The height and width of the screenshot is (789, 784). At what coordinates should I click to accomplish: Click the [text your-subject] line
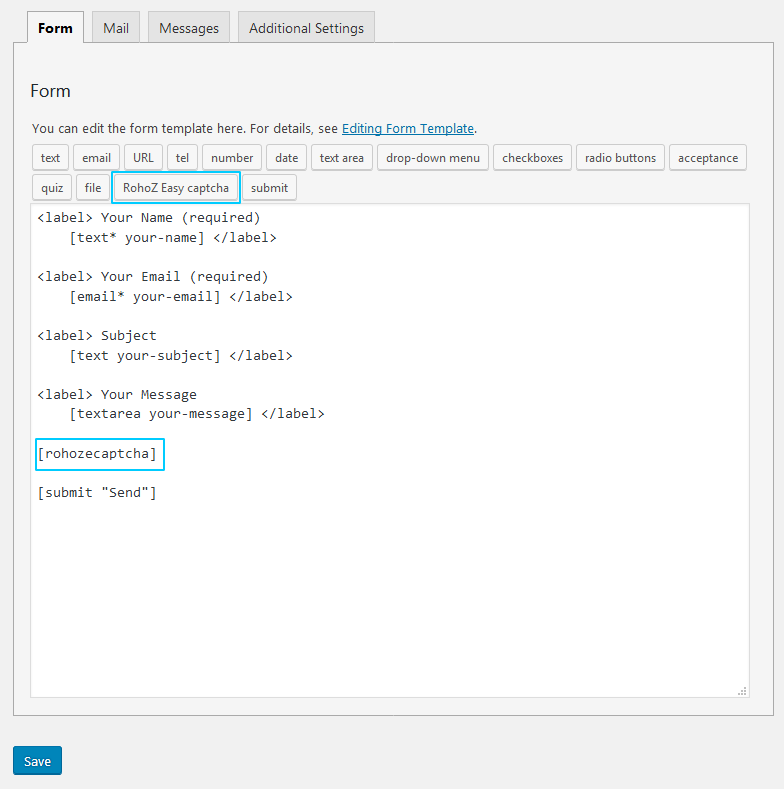pos(181,356)
